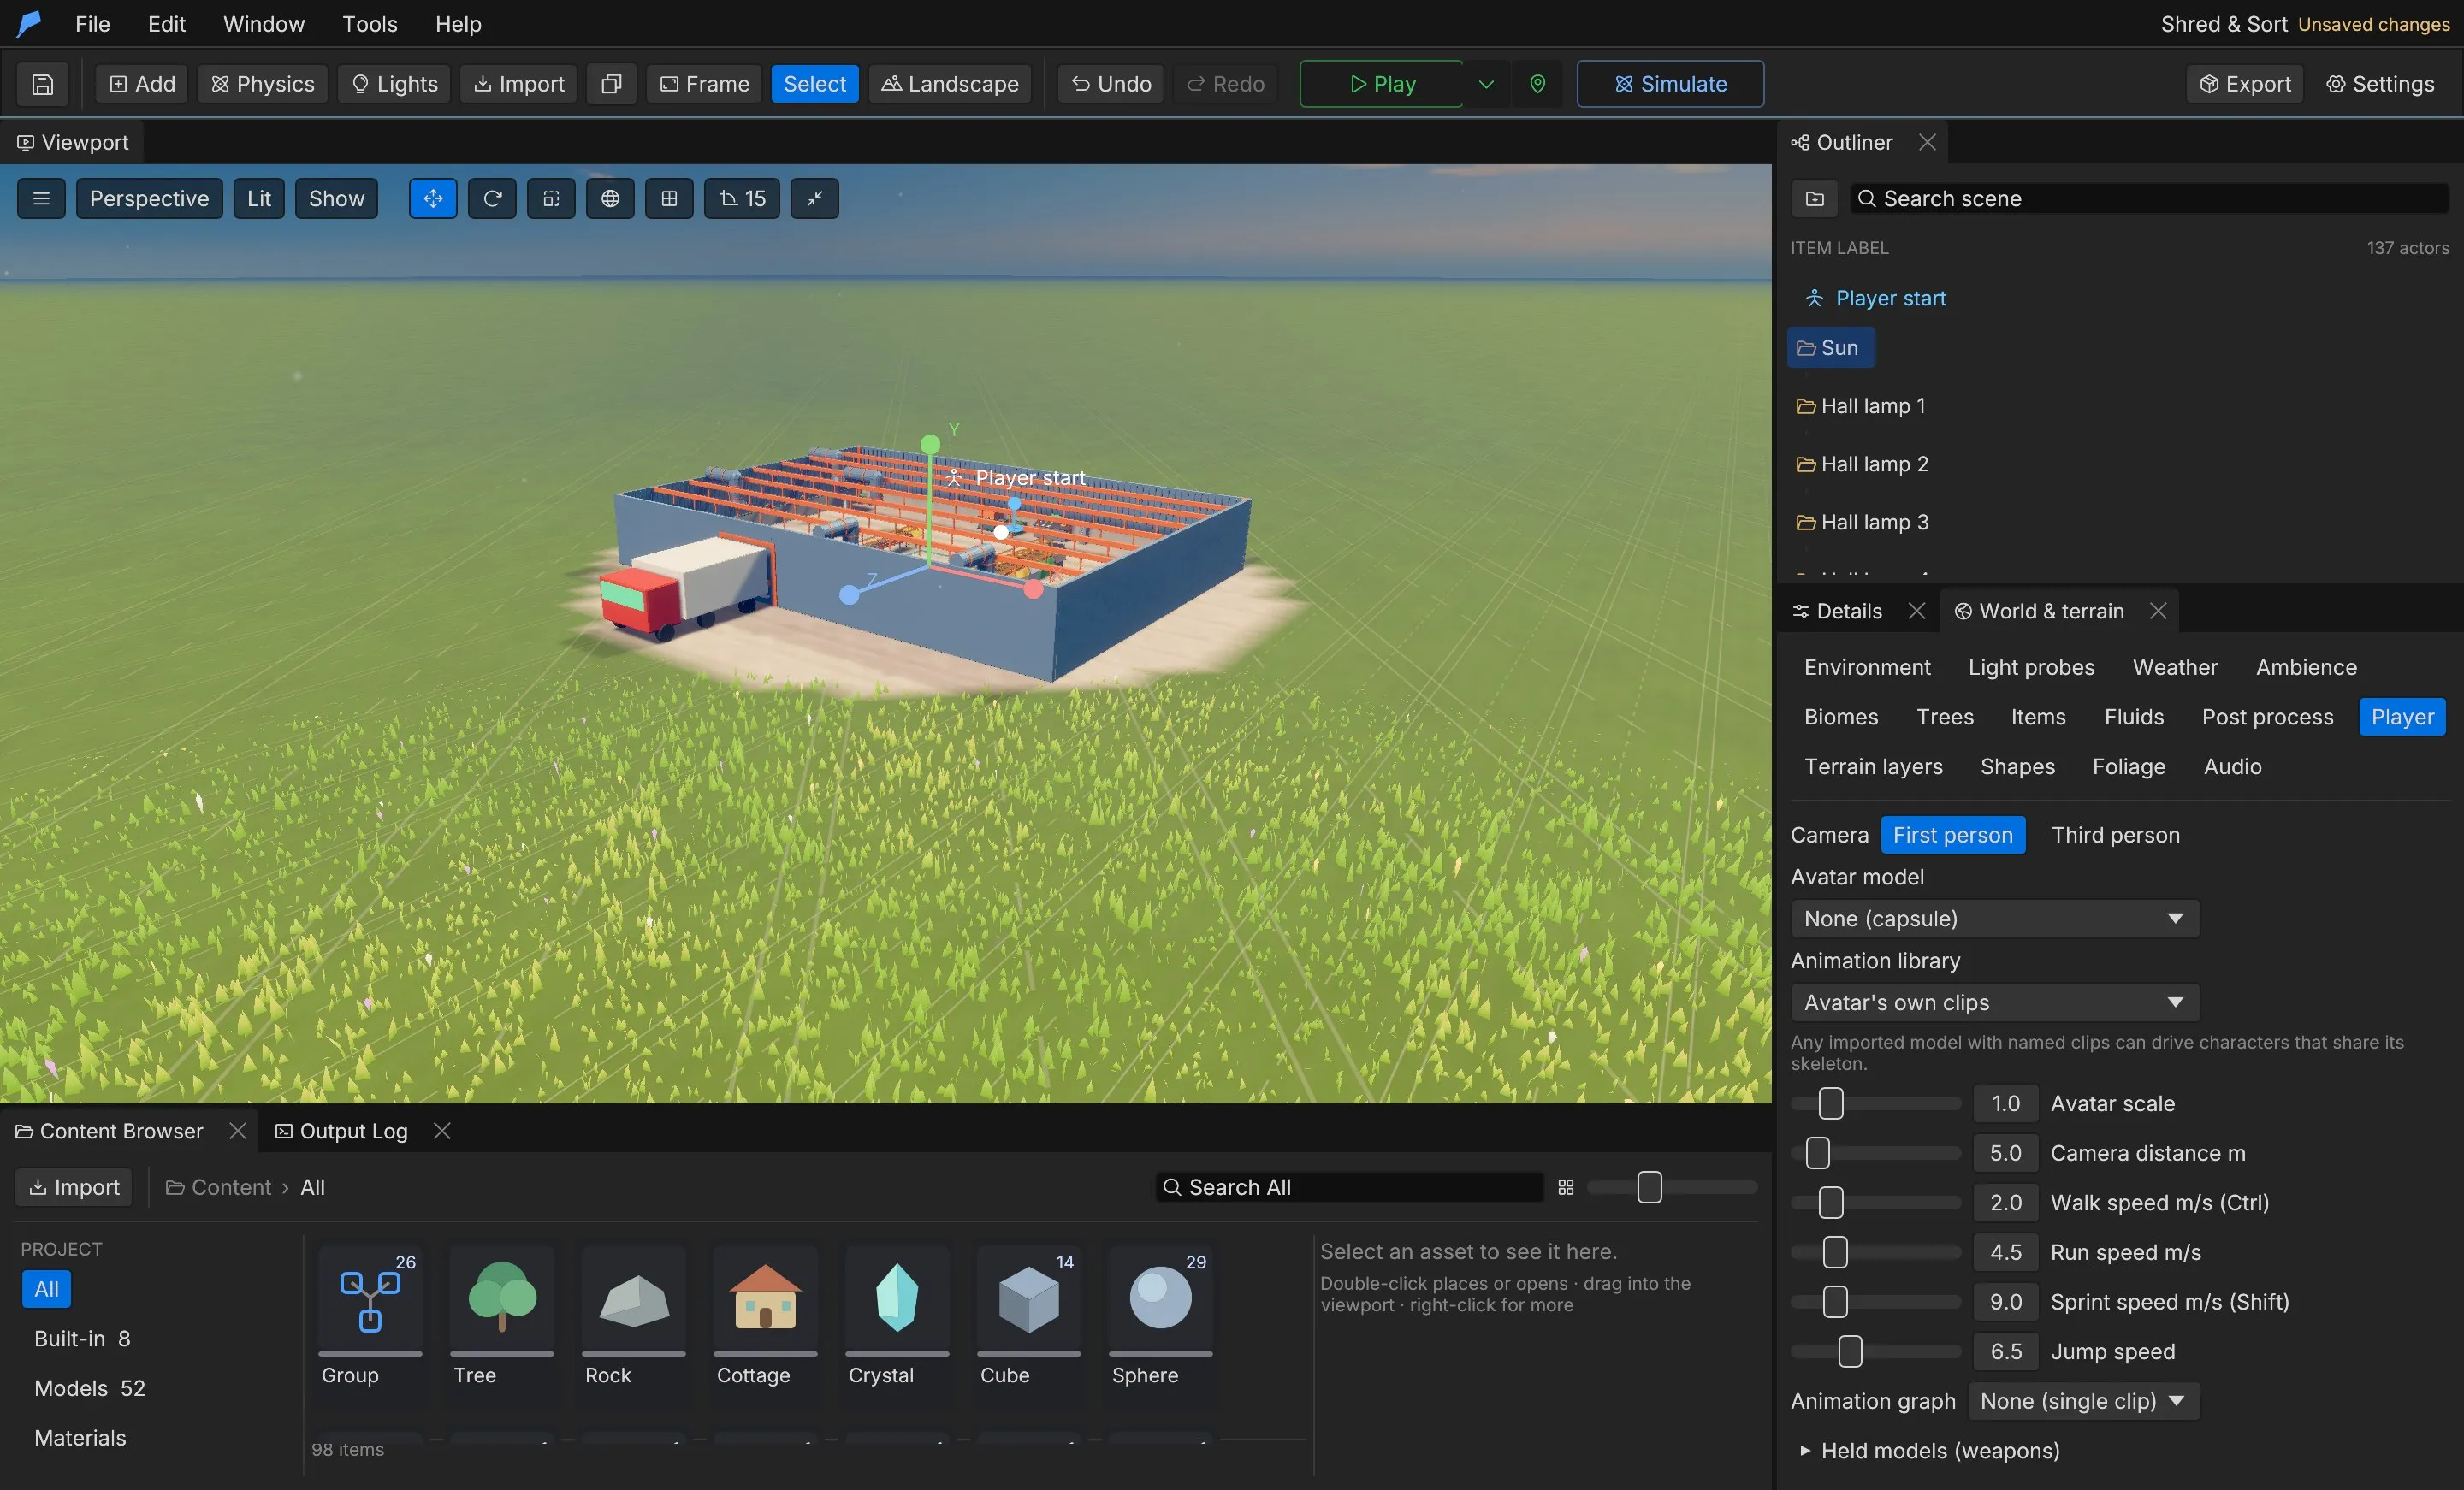Open the viewport Show dropdown
This screenshot has width=2464, height=1490.
coord(336,199)
